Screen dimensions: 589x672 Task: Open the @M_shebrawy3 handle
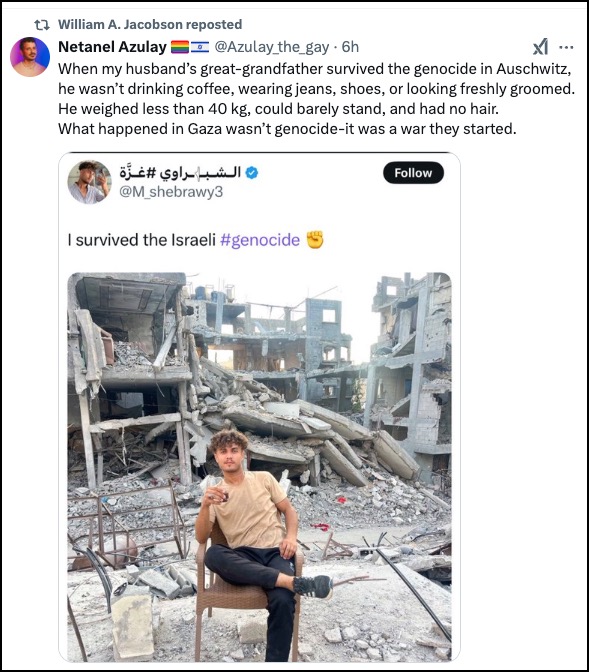(x=171, y=192)
